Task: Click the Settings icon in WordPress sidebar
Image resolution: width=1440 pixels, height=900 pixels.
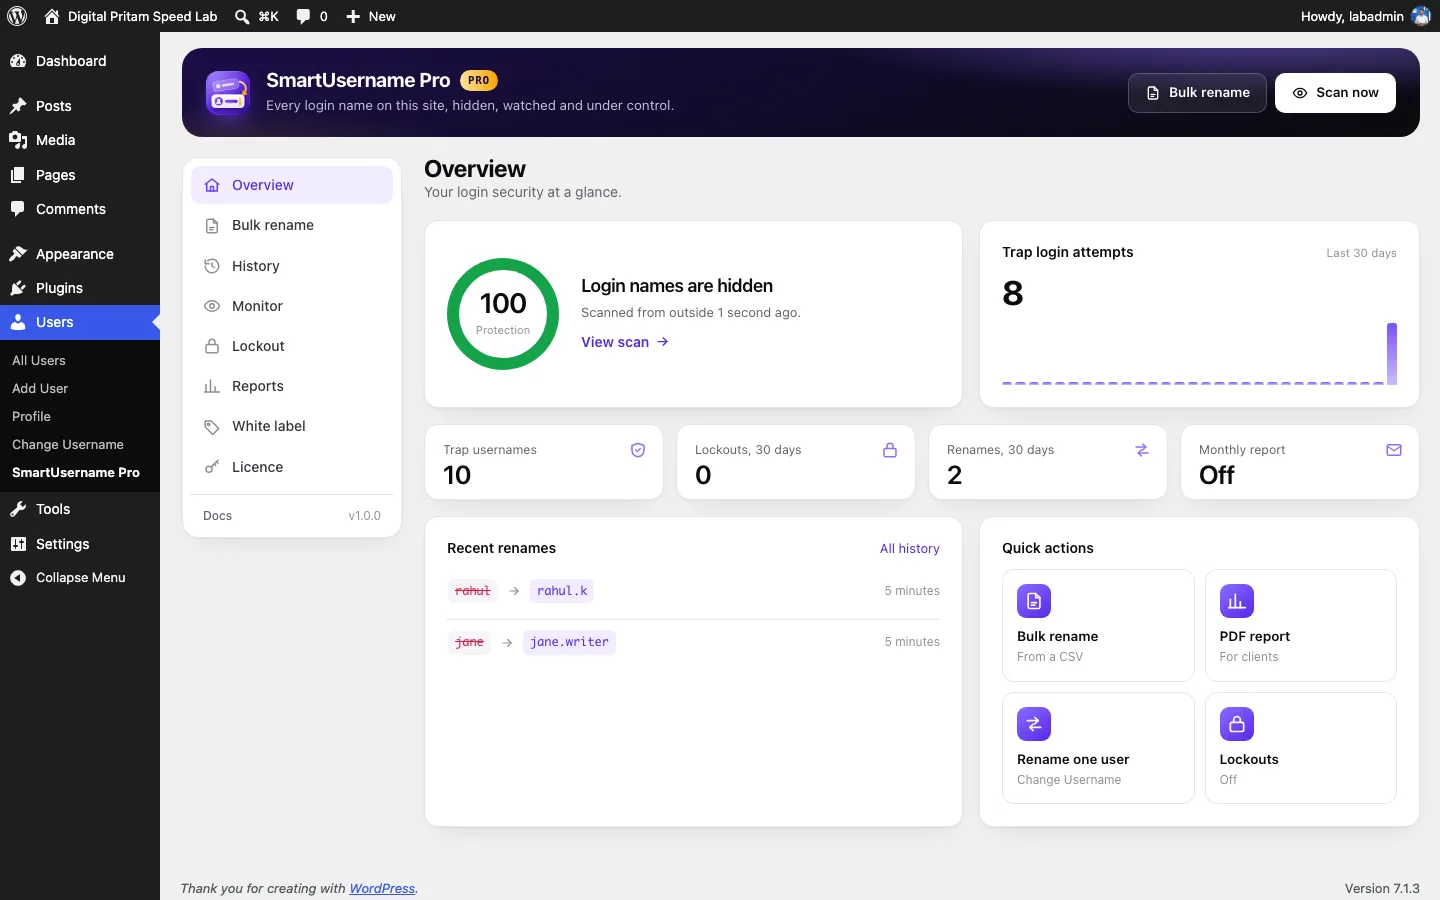Action: coord(18,544)
